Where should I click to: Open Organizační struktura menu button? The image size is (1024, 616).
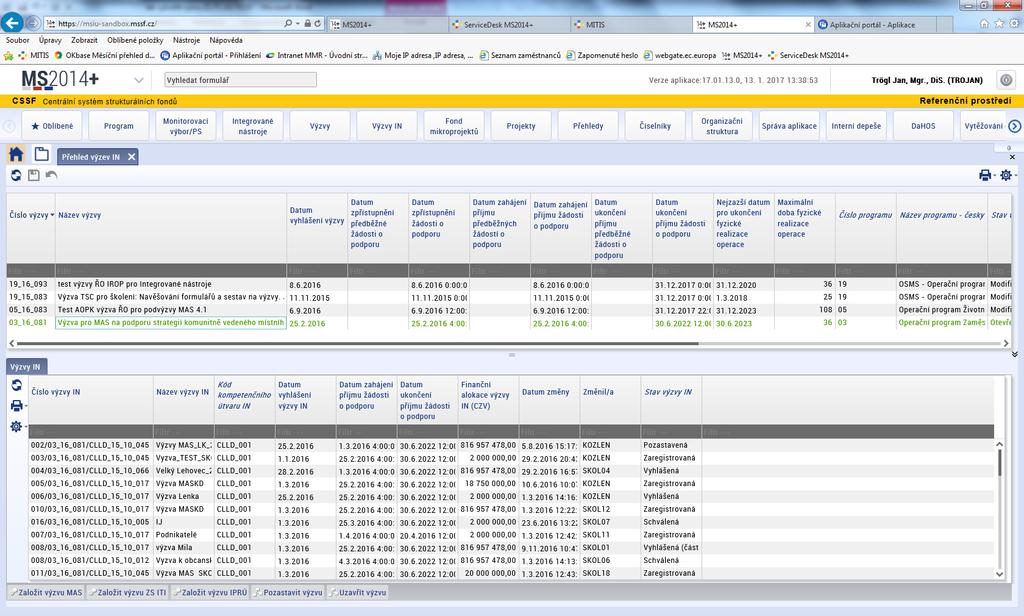722,126
